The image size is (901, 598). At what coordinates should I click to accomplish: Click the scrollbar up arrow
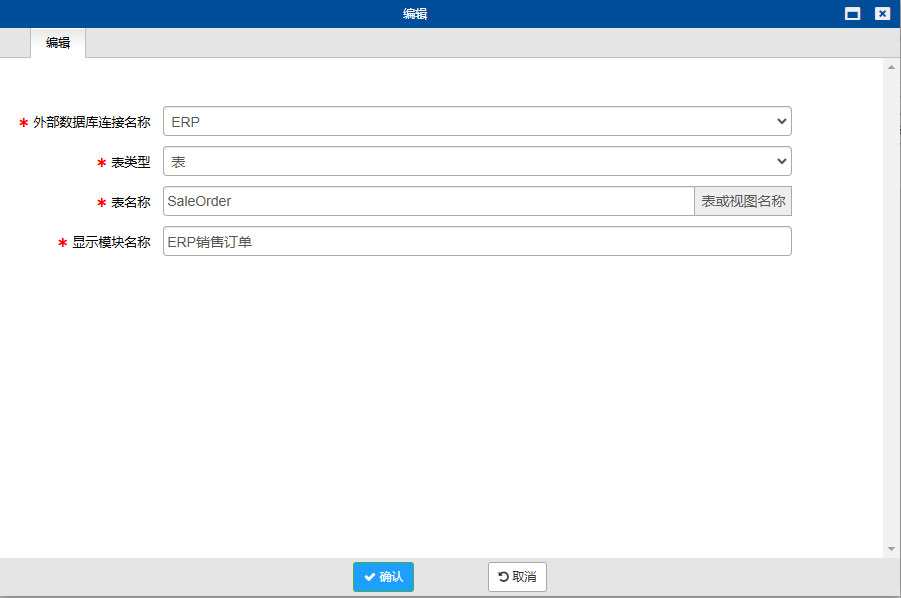pyautogui.click(x=890, y=66)
